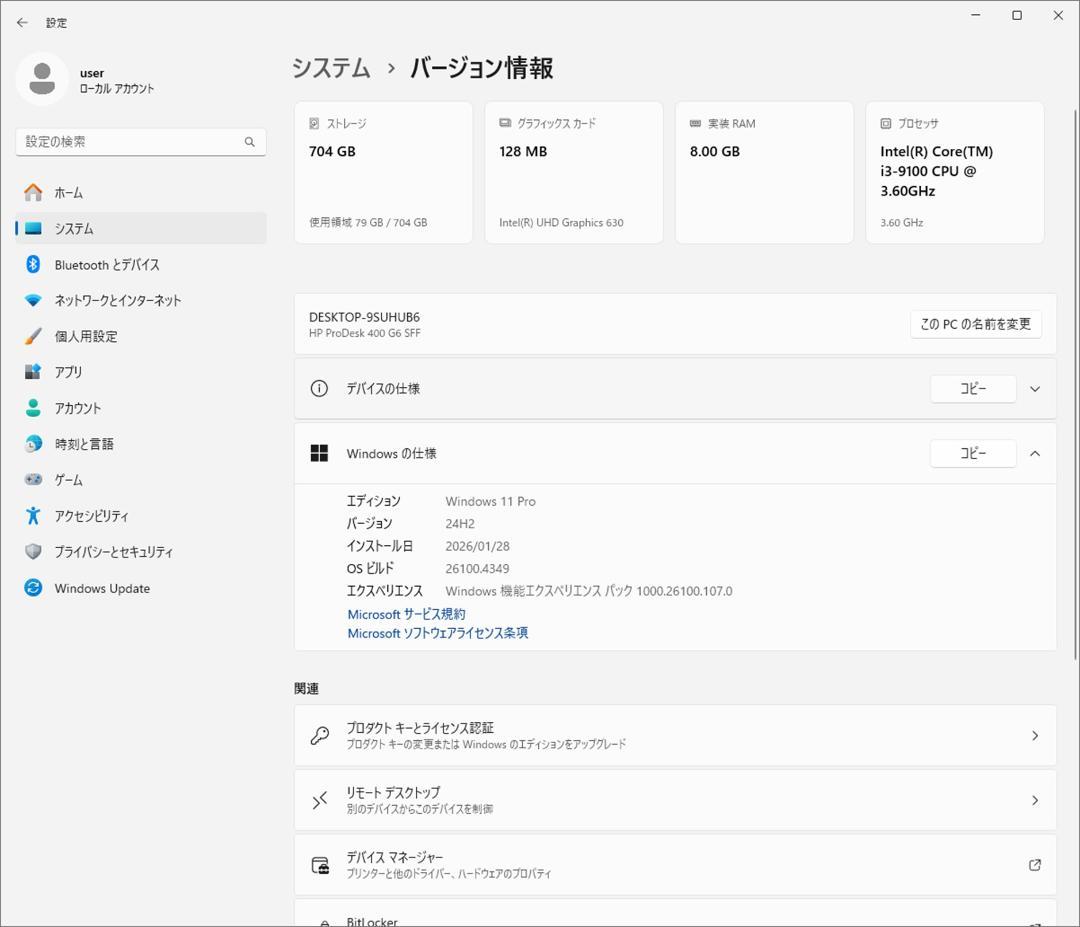Viewport: 1080px width, 927px height.
Task: Click the RAM chip icon
Action: pos(695,123)
